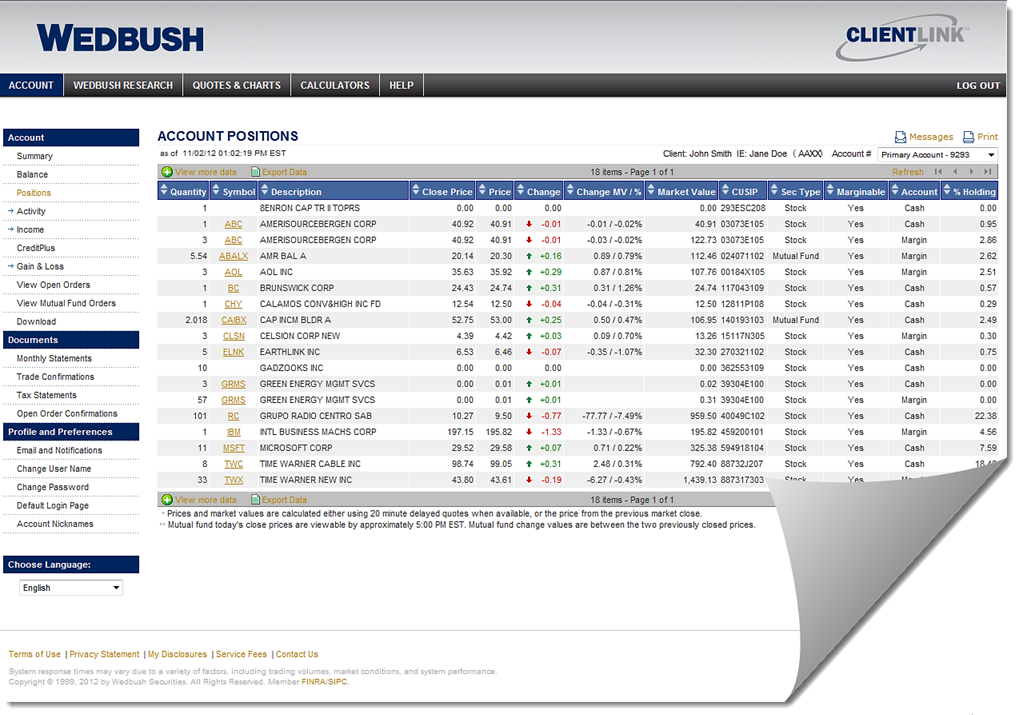Sort positions by the % Holding column

pyautogui.click(x=973, y=192)
